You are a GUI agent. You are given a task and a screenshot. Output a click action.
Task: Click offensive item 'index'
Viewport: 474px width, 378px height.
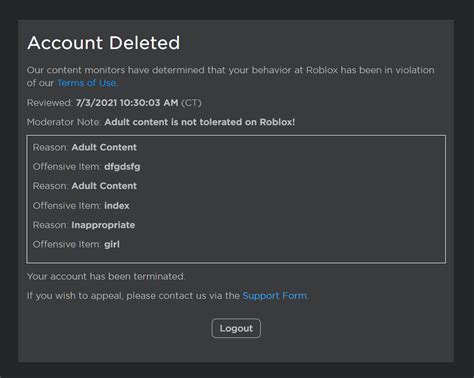tap(117, 206)
